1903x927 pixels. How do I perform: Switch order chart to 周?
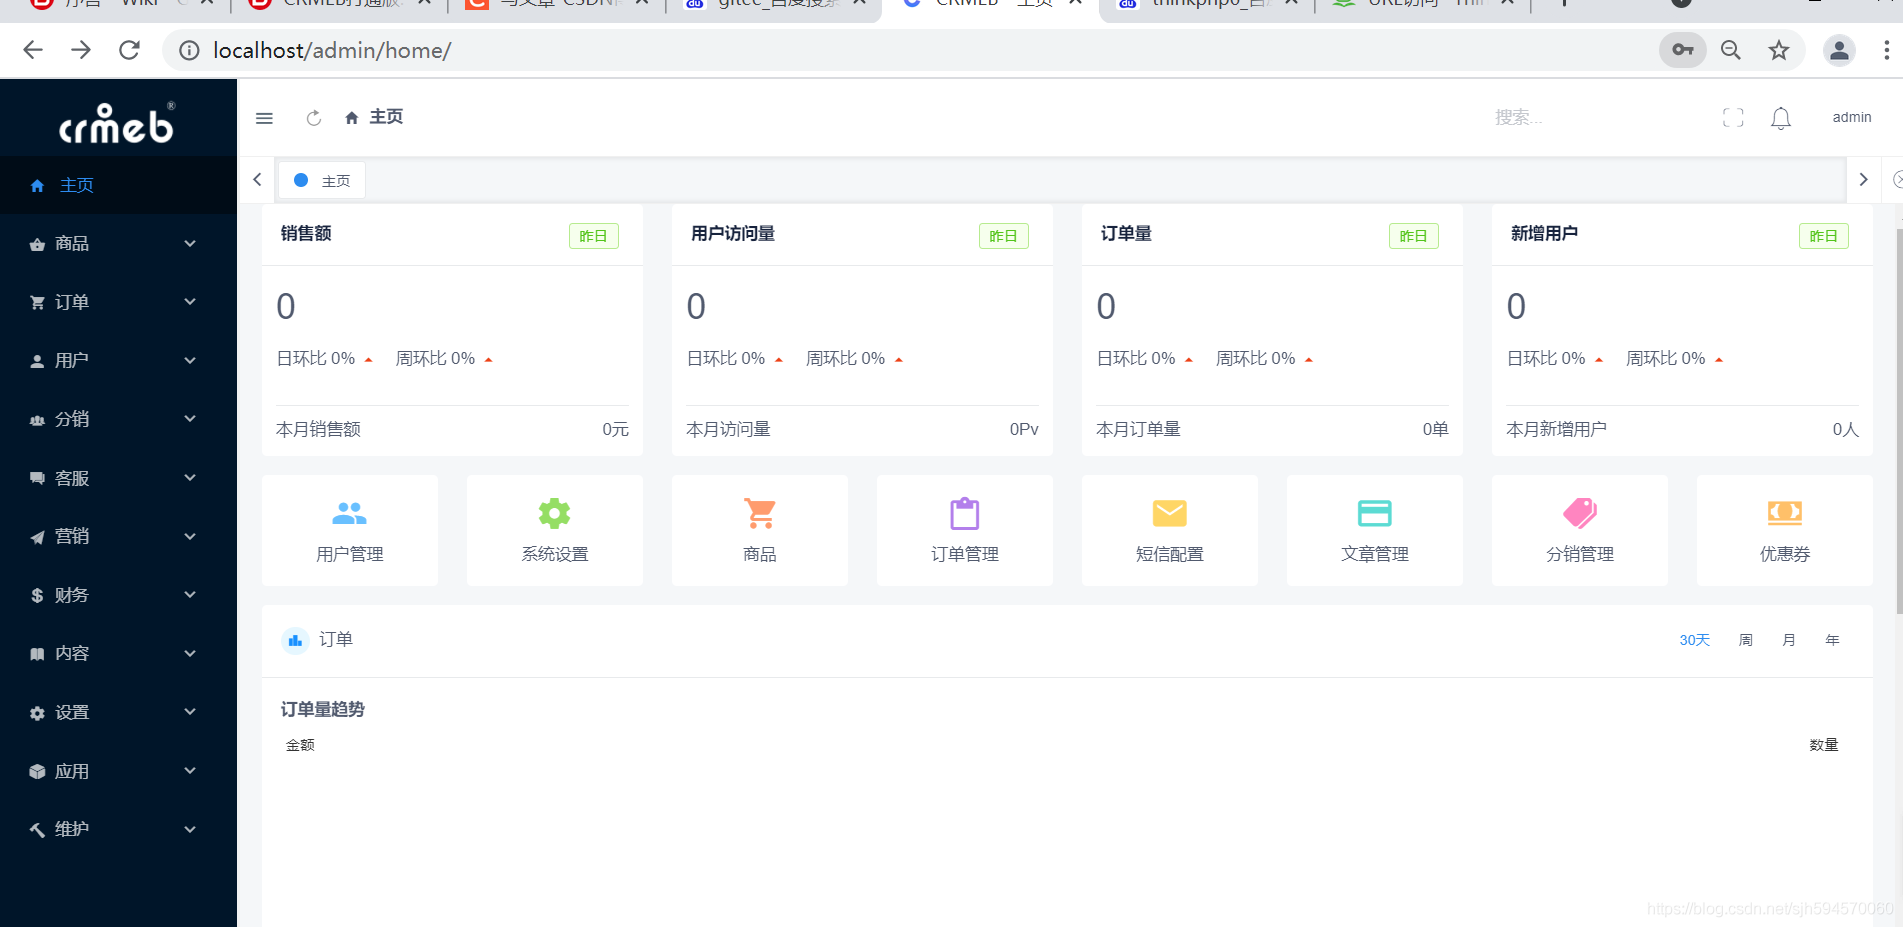click(x=1745, y=640)
